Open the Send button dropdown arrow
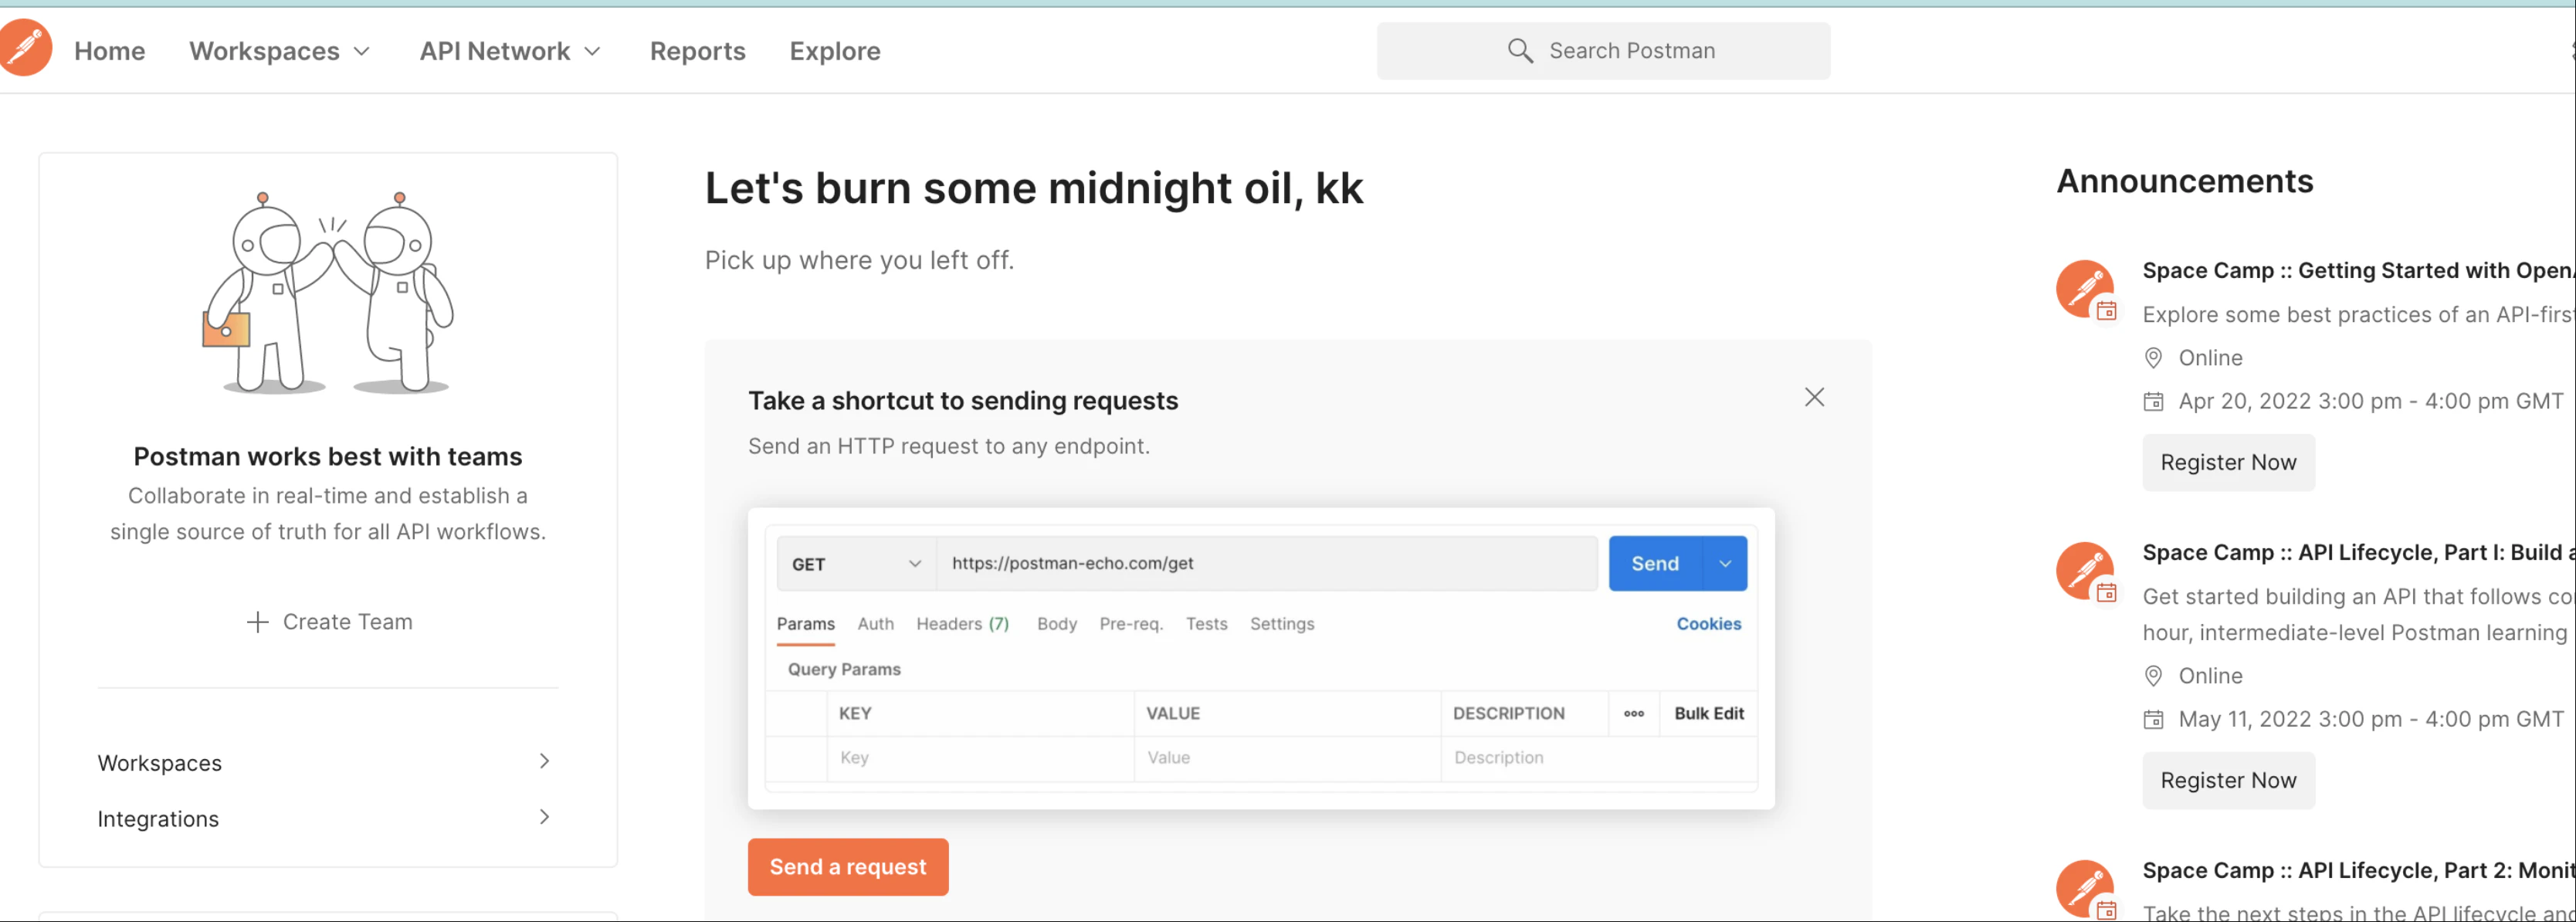Image resolution: width=2576 pixels, height=922 pixels. click(x=1725, y=564)
